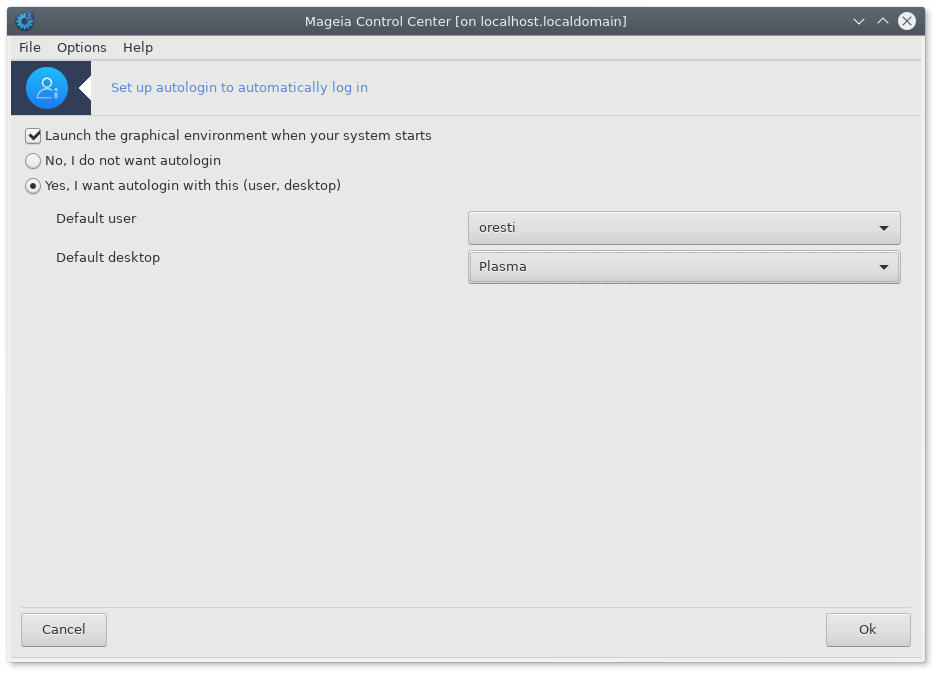Click the Set up autologin heading text
938x675 pixels.
239,87
